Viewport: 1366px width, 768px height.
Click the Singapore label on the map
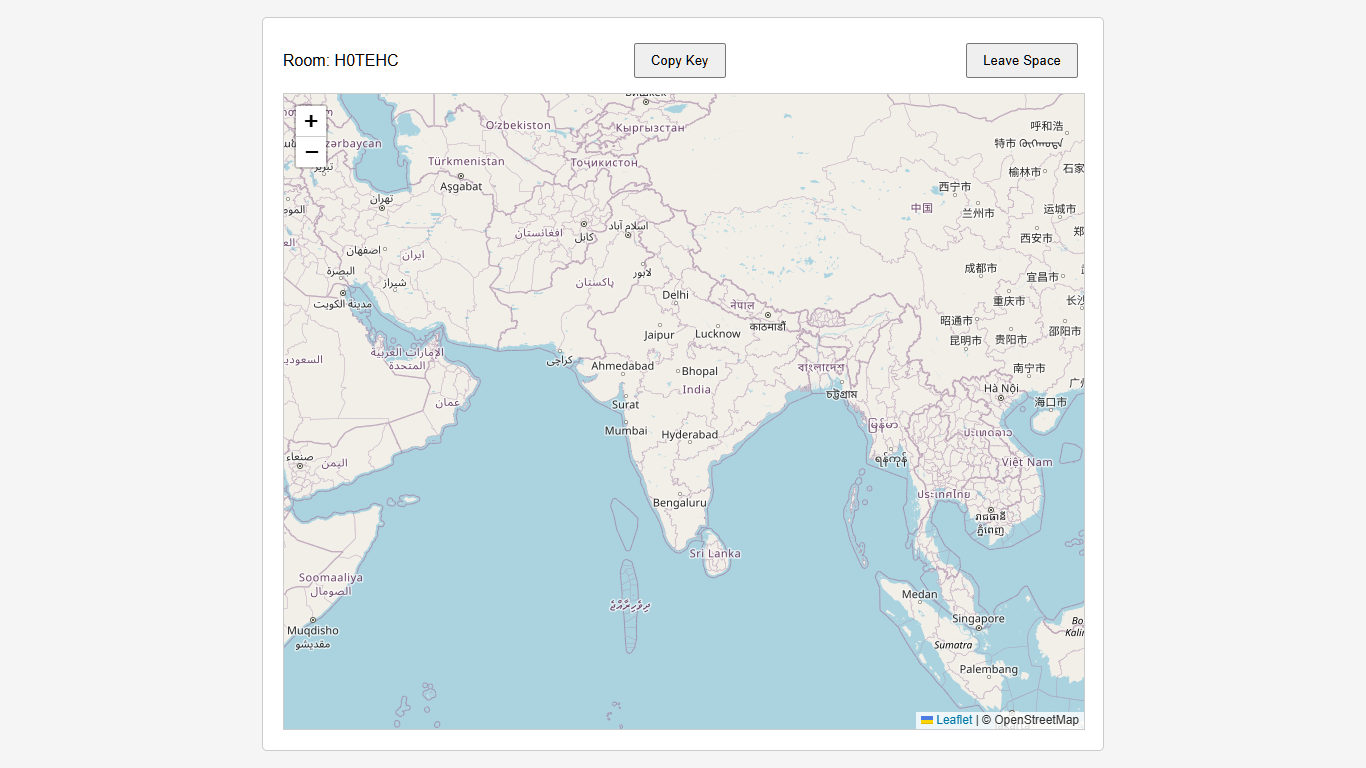(x=978, y=619)
